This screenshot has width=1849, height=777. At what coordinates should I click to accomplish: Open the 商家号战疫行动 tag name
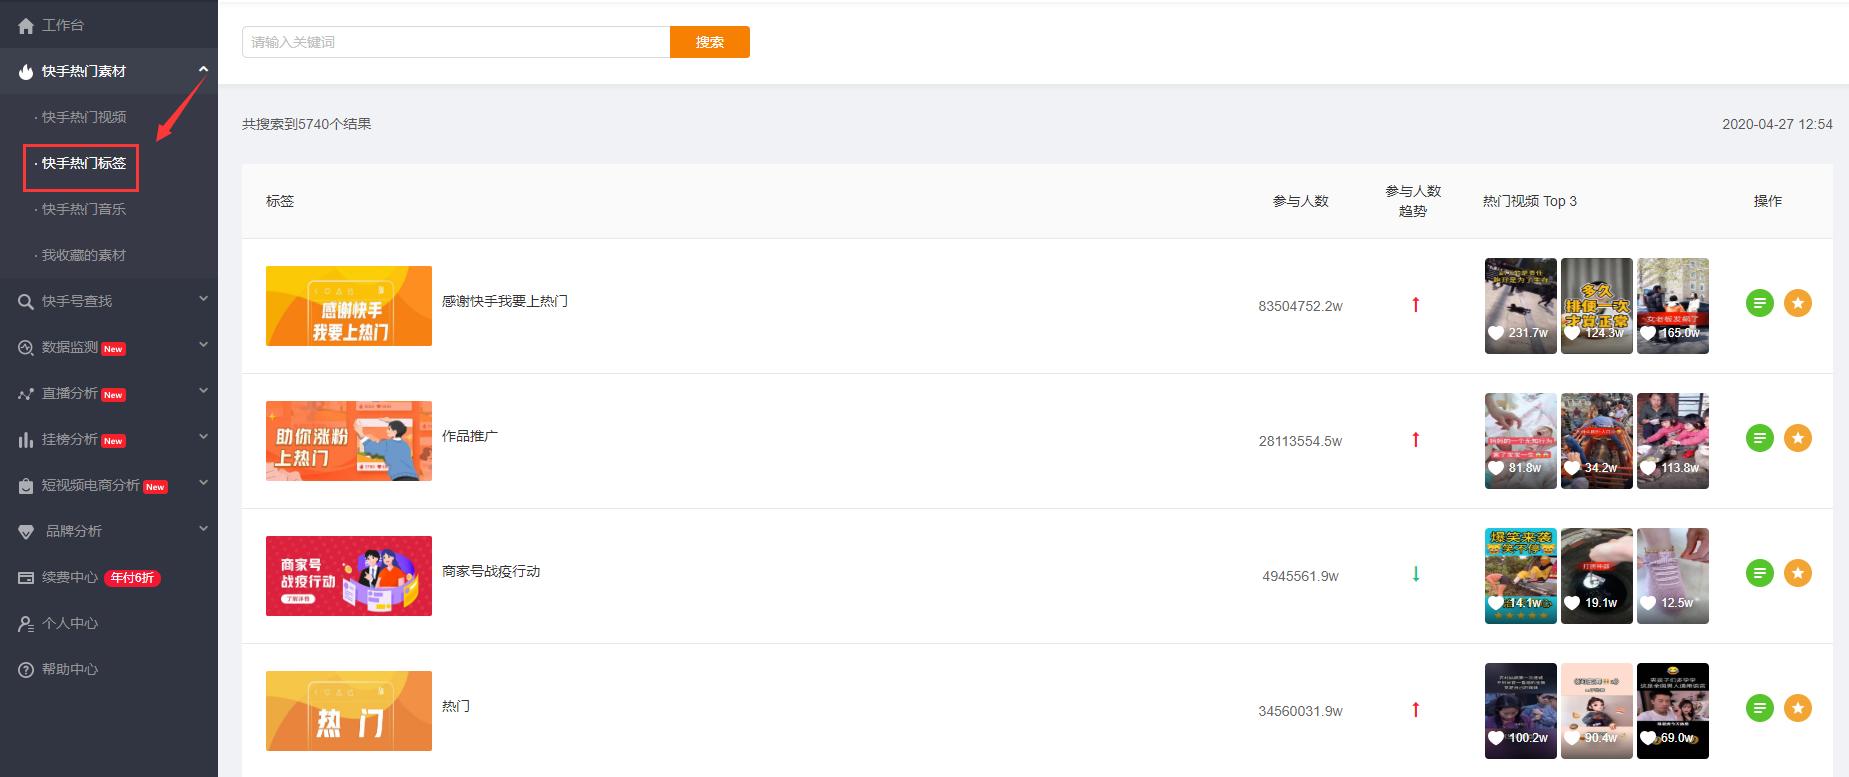[x=491, y=571]
